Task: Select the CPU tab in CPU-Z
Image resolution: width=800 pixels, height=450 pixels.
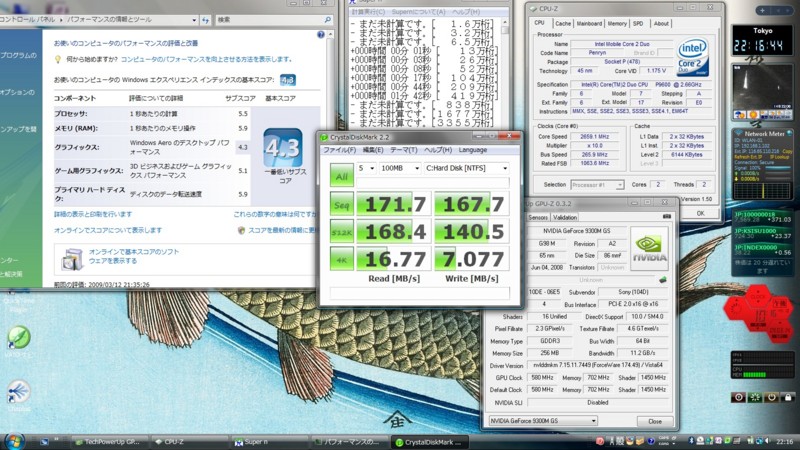Action: pyautogui.click(x=539, y=23)
